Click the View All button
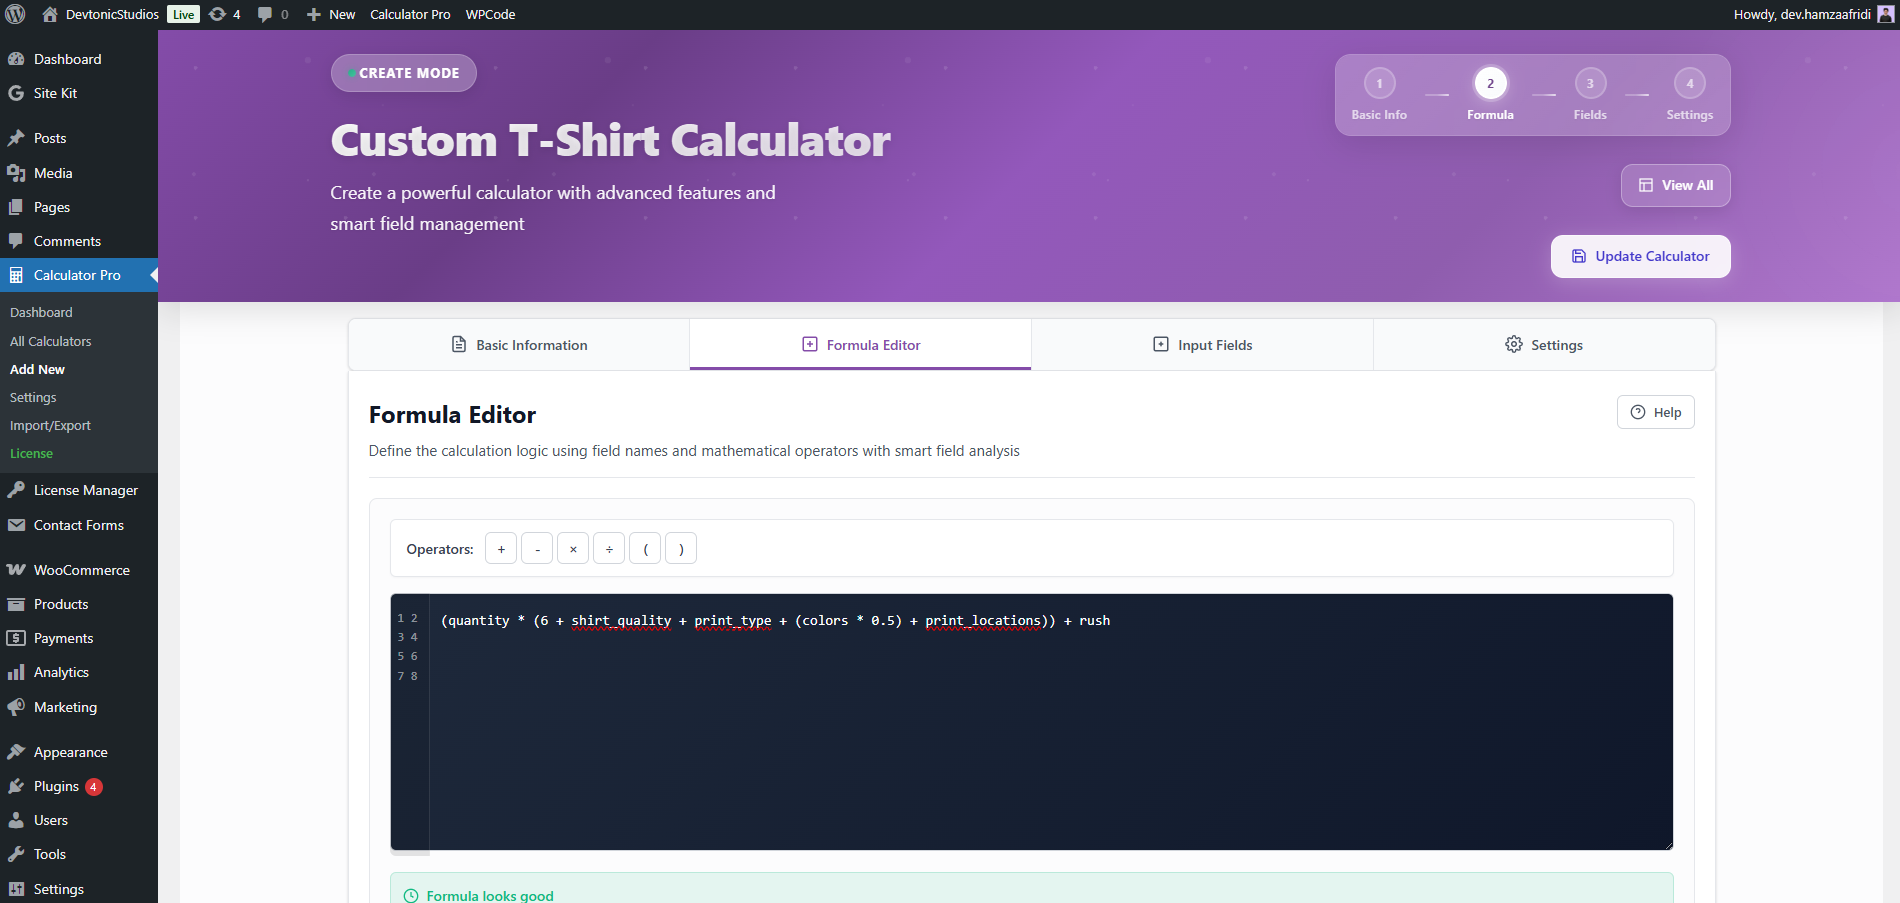1900x903 pixels. (1675, 185)
